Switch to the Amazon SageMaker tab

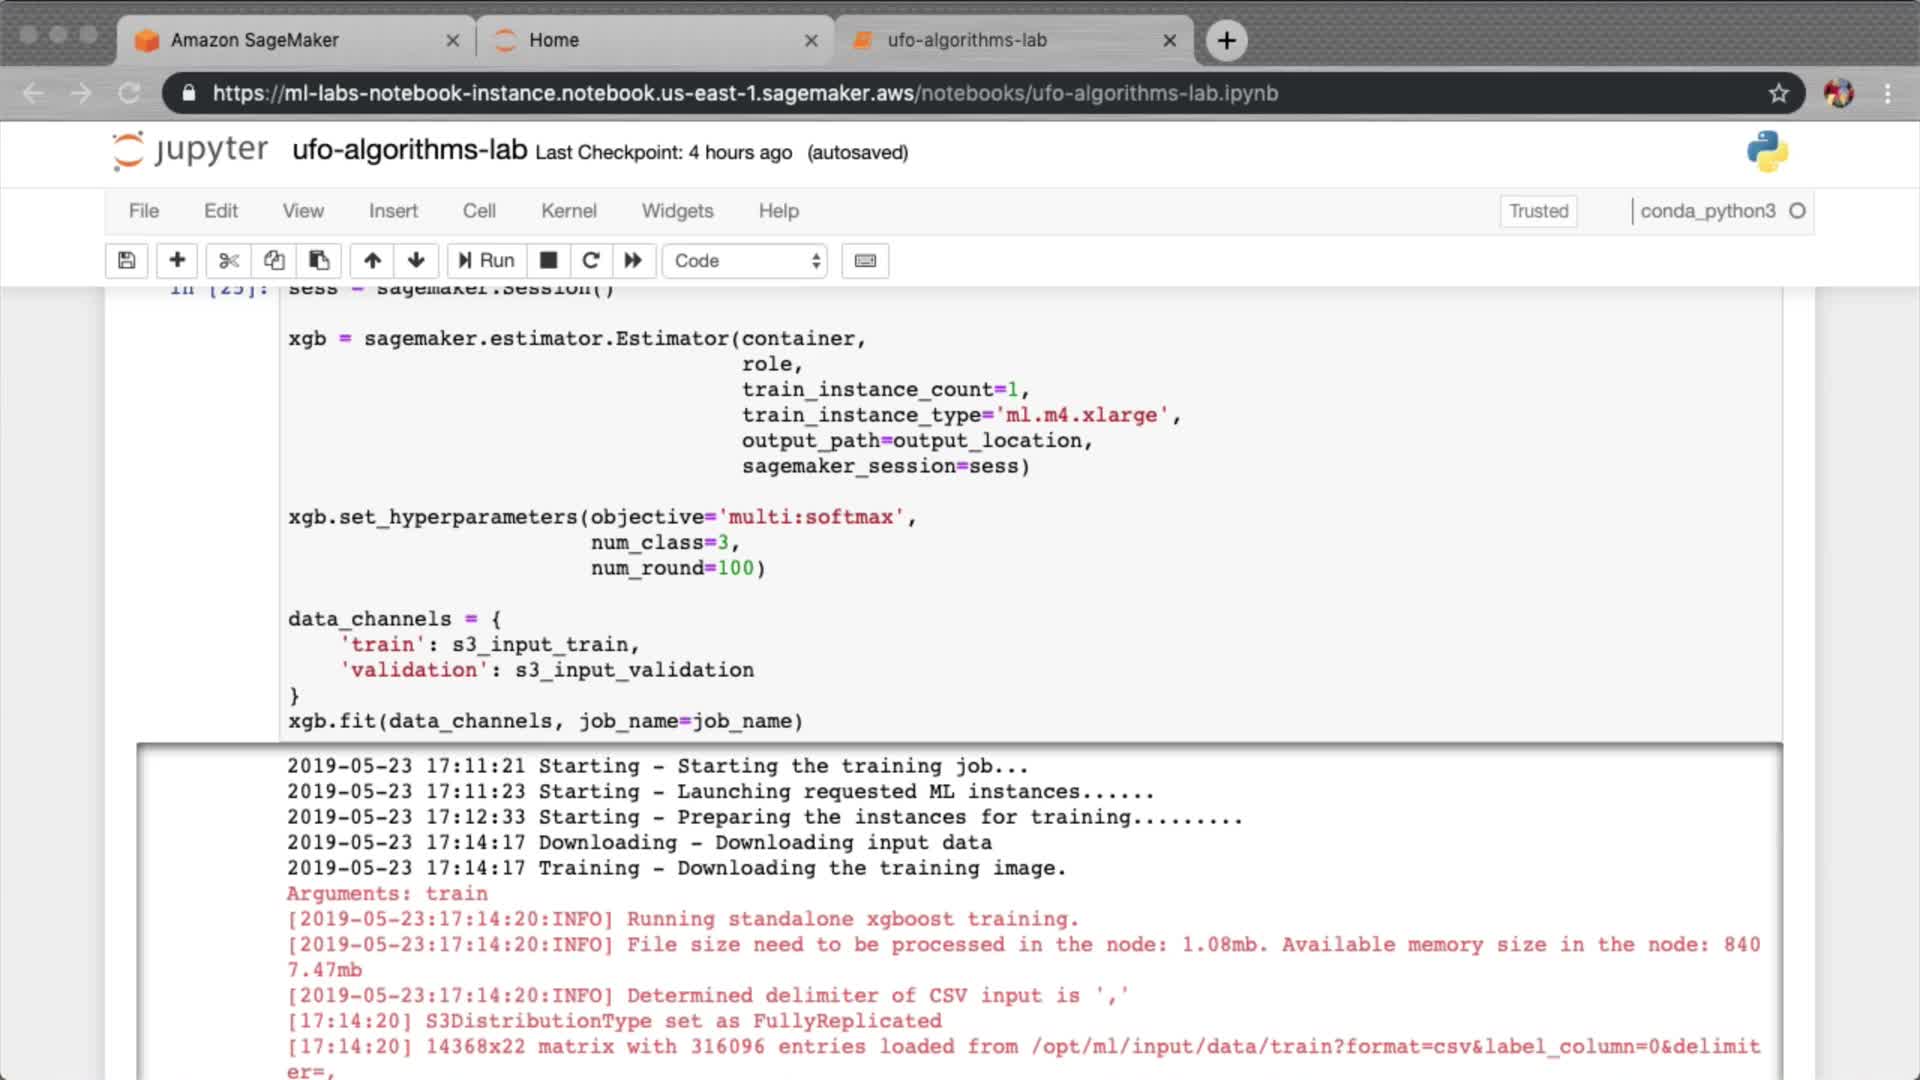pyautogui.click(x=255, y=40)
